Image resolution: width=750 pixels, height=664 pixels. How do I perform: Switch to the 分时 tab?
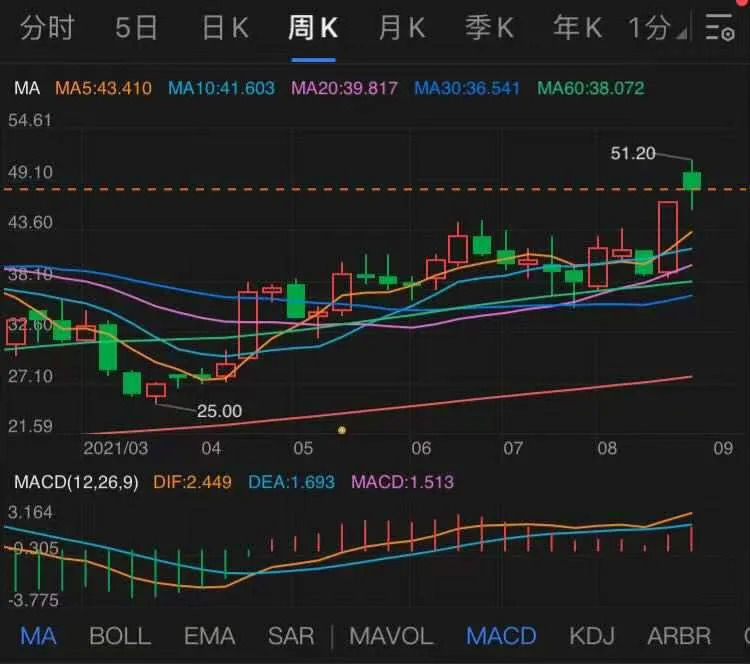coord(47,27)
